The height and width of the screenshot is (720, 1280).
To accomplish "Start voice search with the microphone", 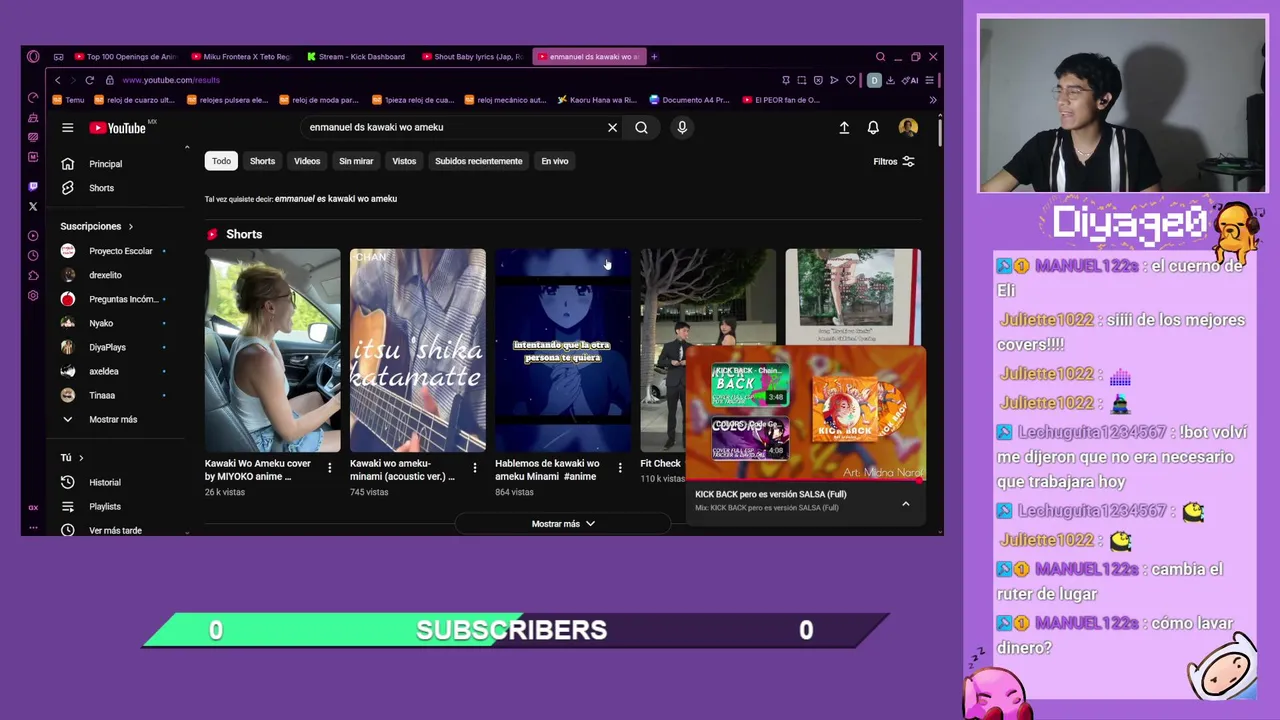I will coord(682,127).
